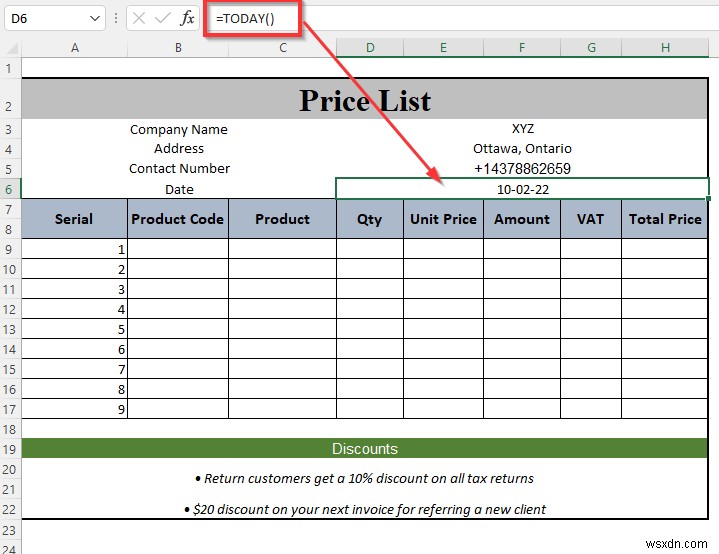Viewport: 719px width, 554px height.
Task: Click the XYZ company value cell
Action: (522, 129)
